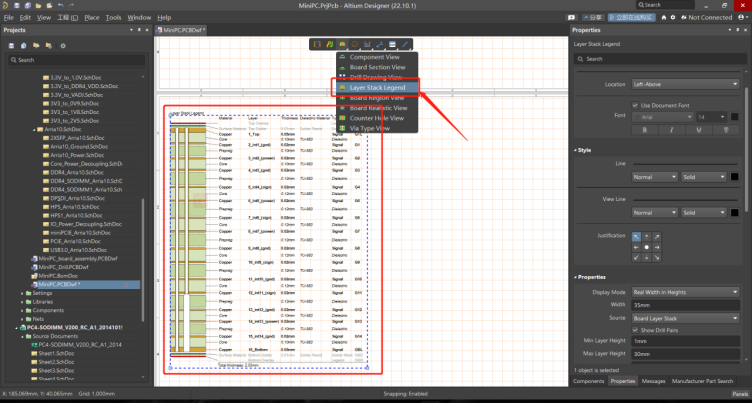Toggle Show Drill Pairs checkbox
The image size is (753, 404).
point(635,329)
